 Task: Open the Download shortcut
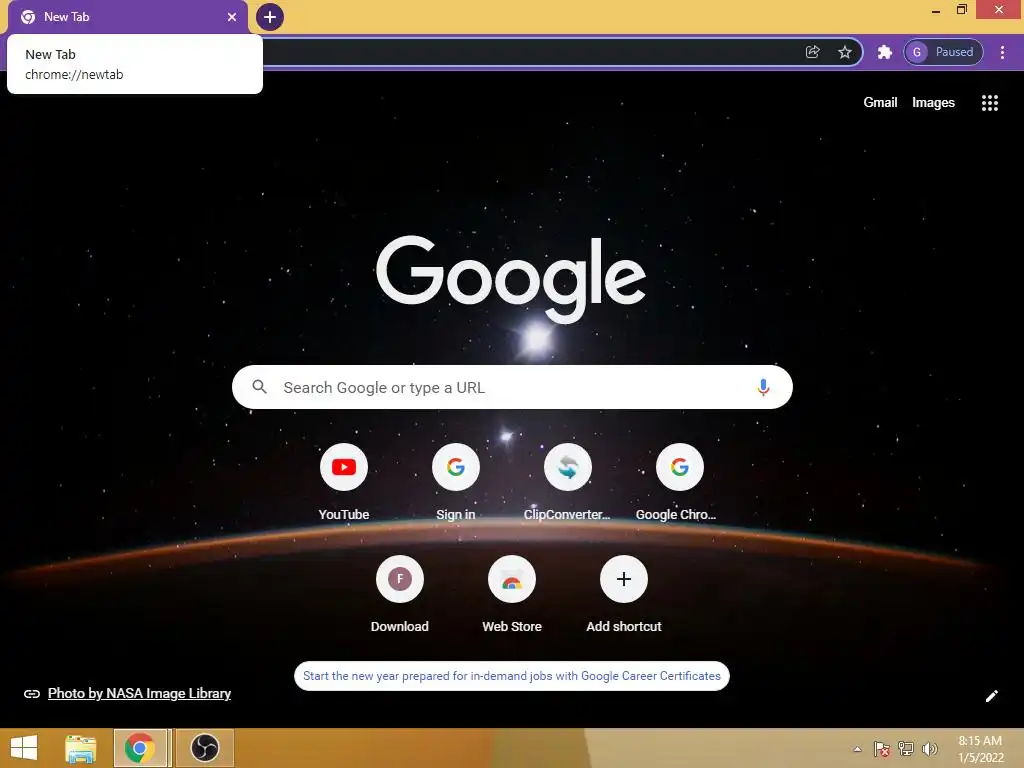tap(400, 595)
